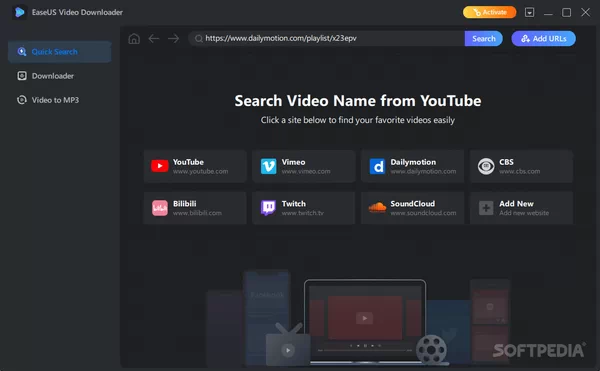600x371 pixels.
Task: Click www.twitch.tv link text
Action: point(303,213)
